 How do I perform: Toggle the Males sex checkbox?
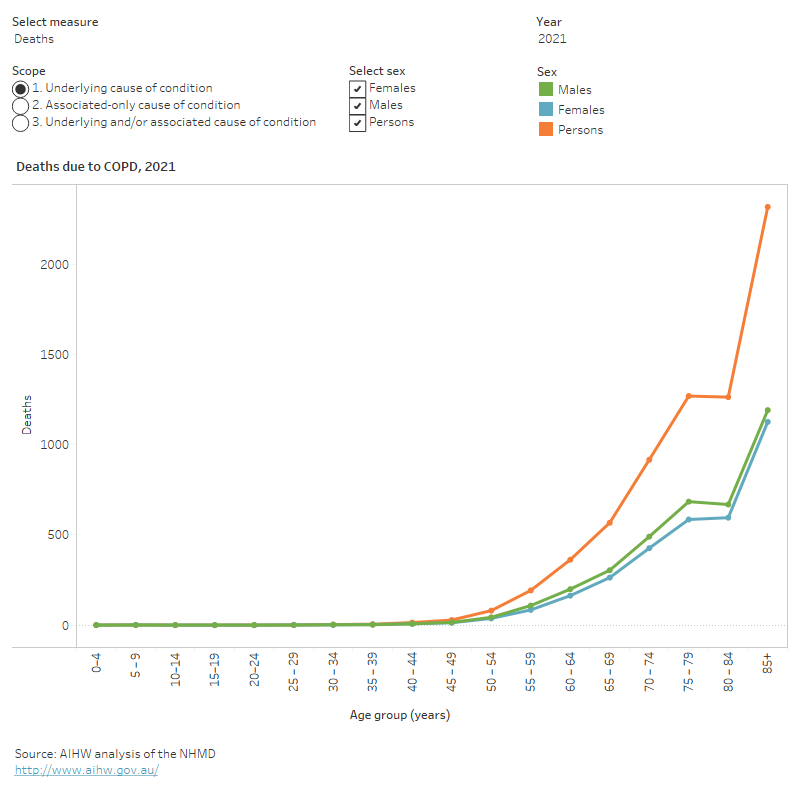point(357,106)
